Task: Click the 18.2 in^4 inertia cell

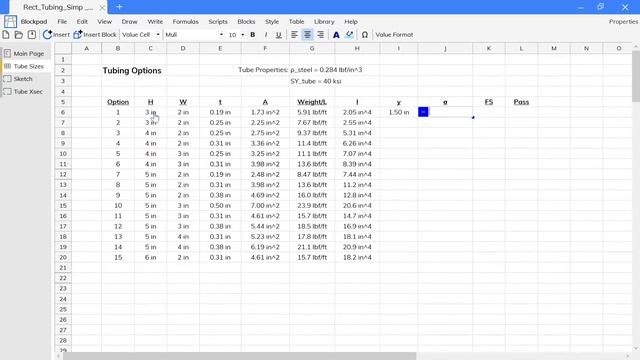Action: coord(357,258)
